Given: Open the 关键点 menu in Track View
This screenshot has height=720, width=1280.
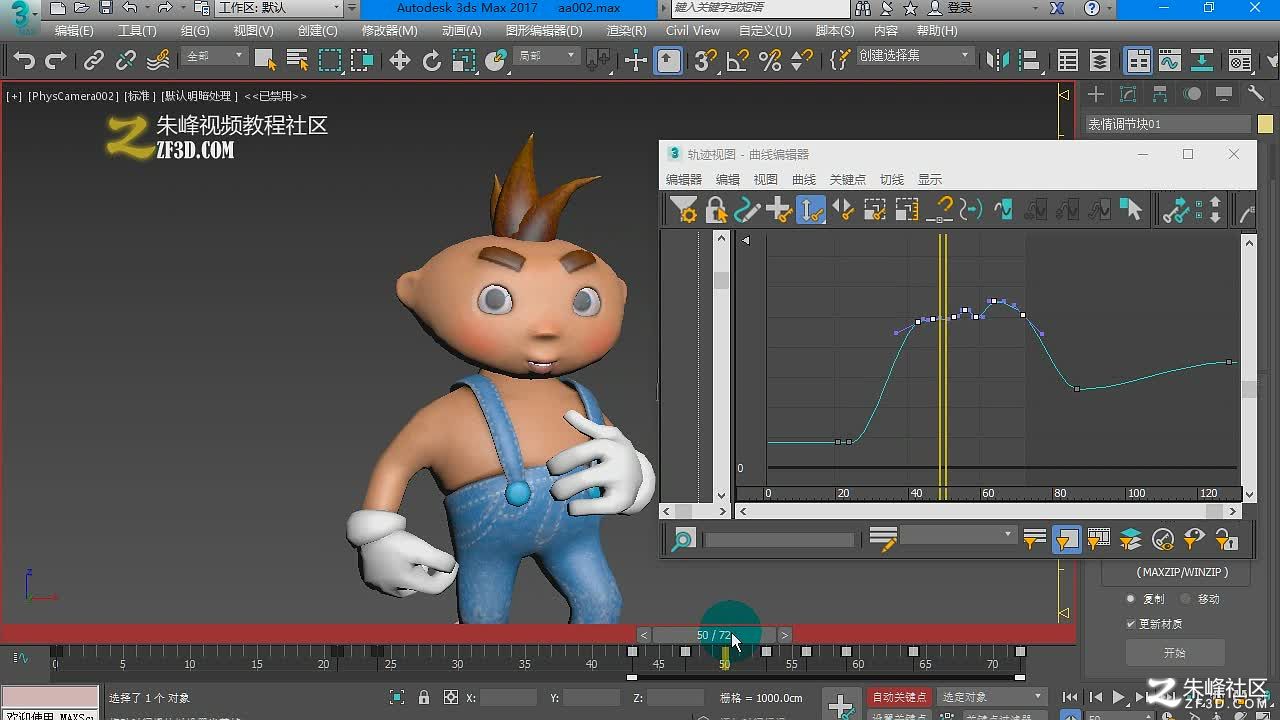Looking at the screenshot, I should [x=848, y=180].
